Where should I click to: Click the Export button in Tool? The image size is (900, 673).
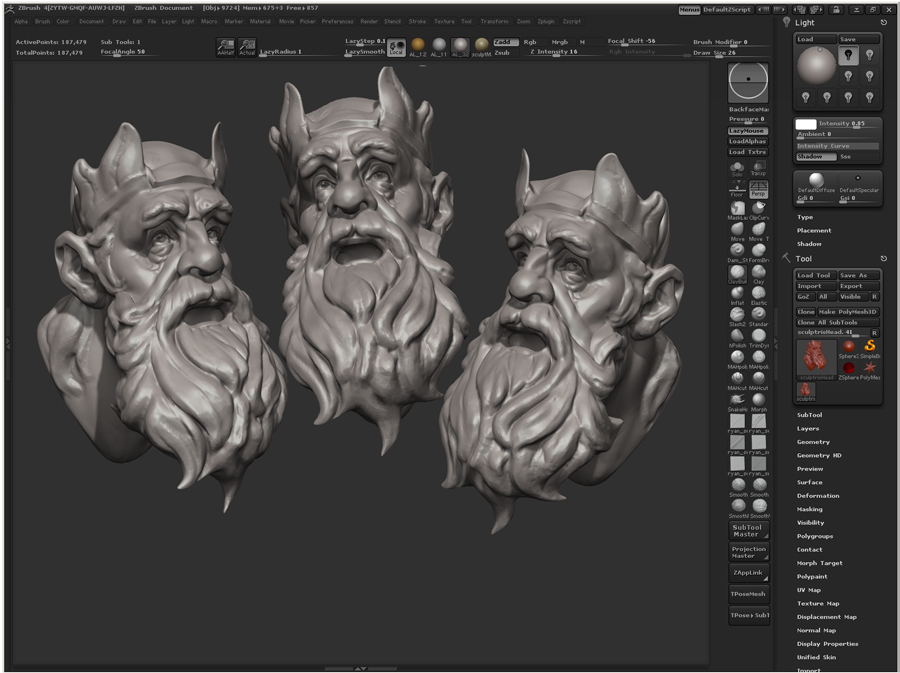[x=859, y=286]
